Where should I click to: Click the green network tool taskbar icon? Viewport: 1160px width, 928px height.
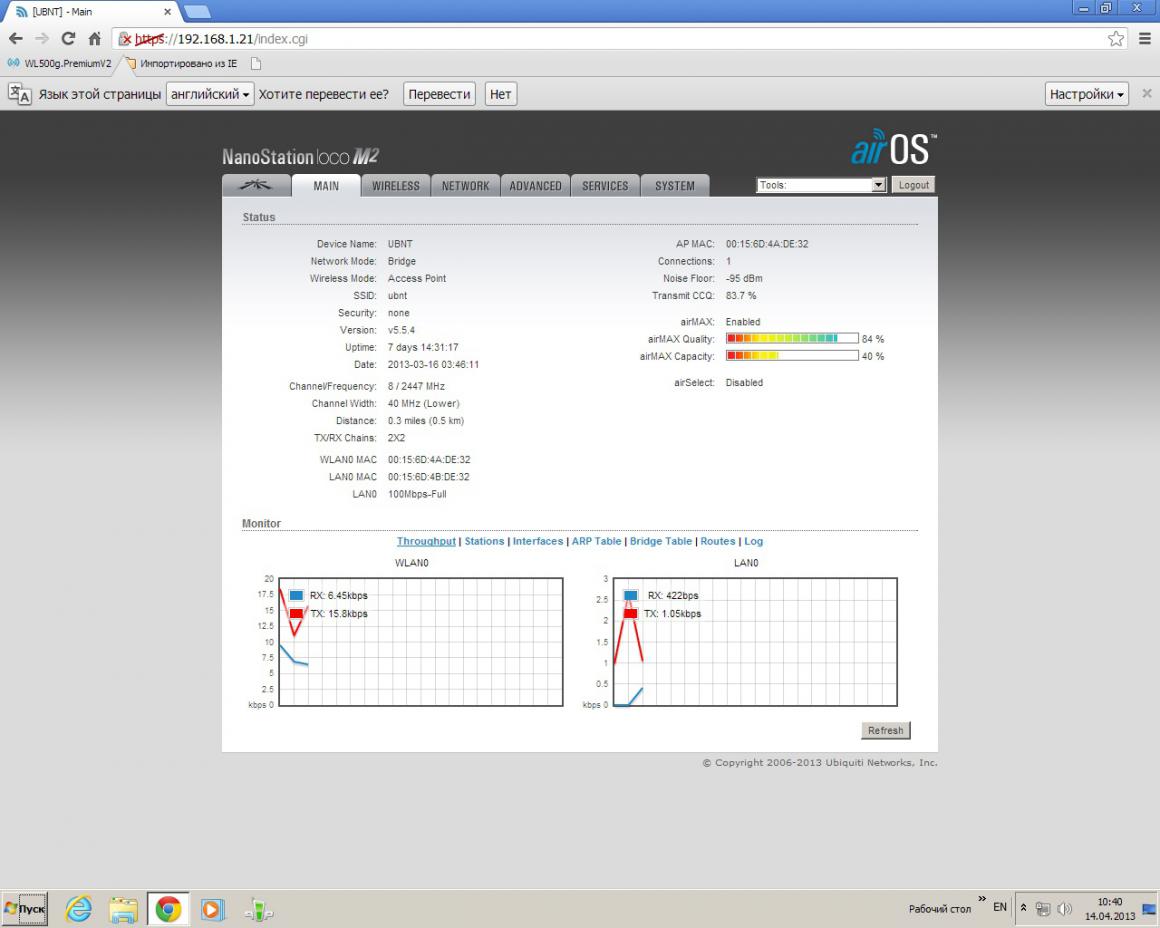(x=258, y=909)
